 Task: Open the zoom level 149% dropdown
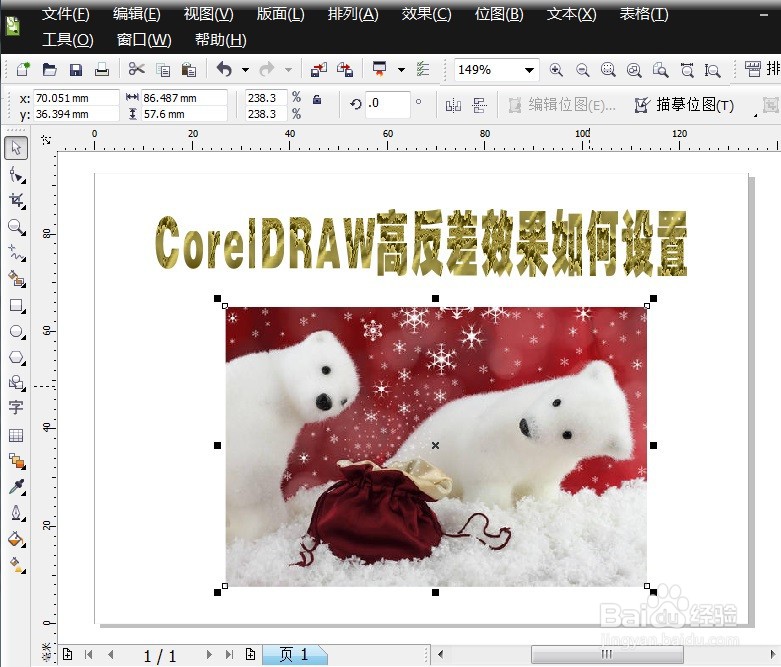pos(529,70)
